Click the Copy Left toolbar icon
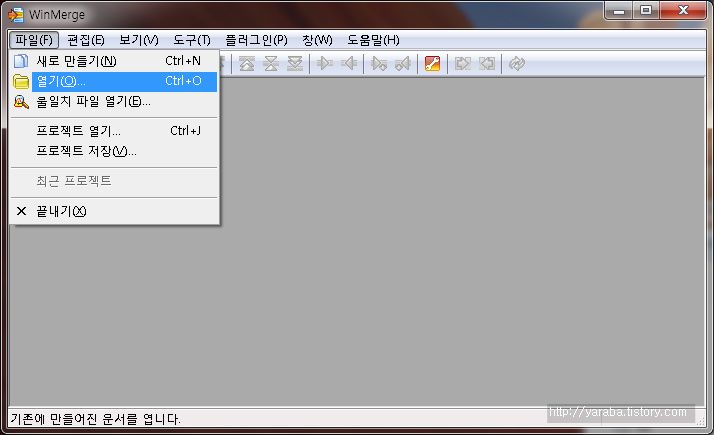This screenshot has width=714, height=435. click(349, 63)
